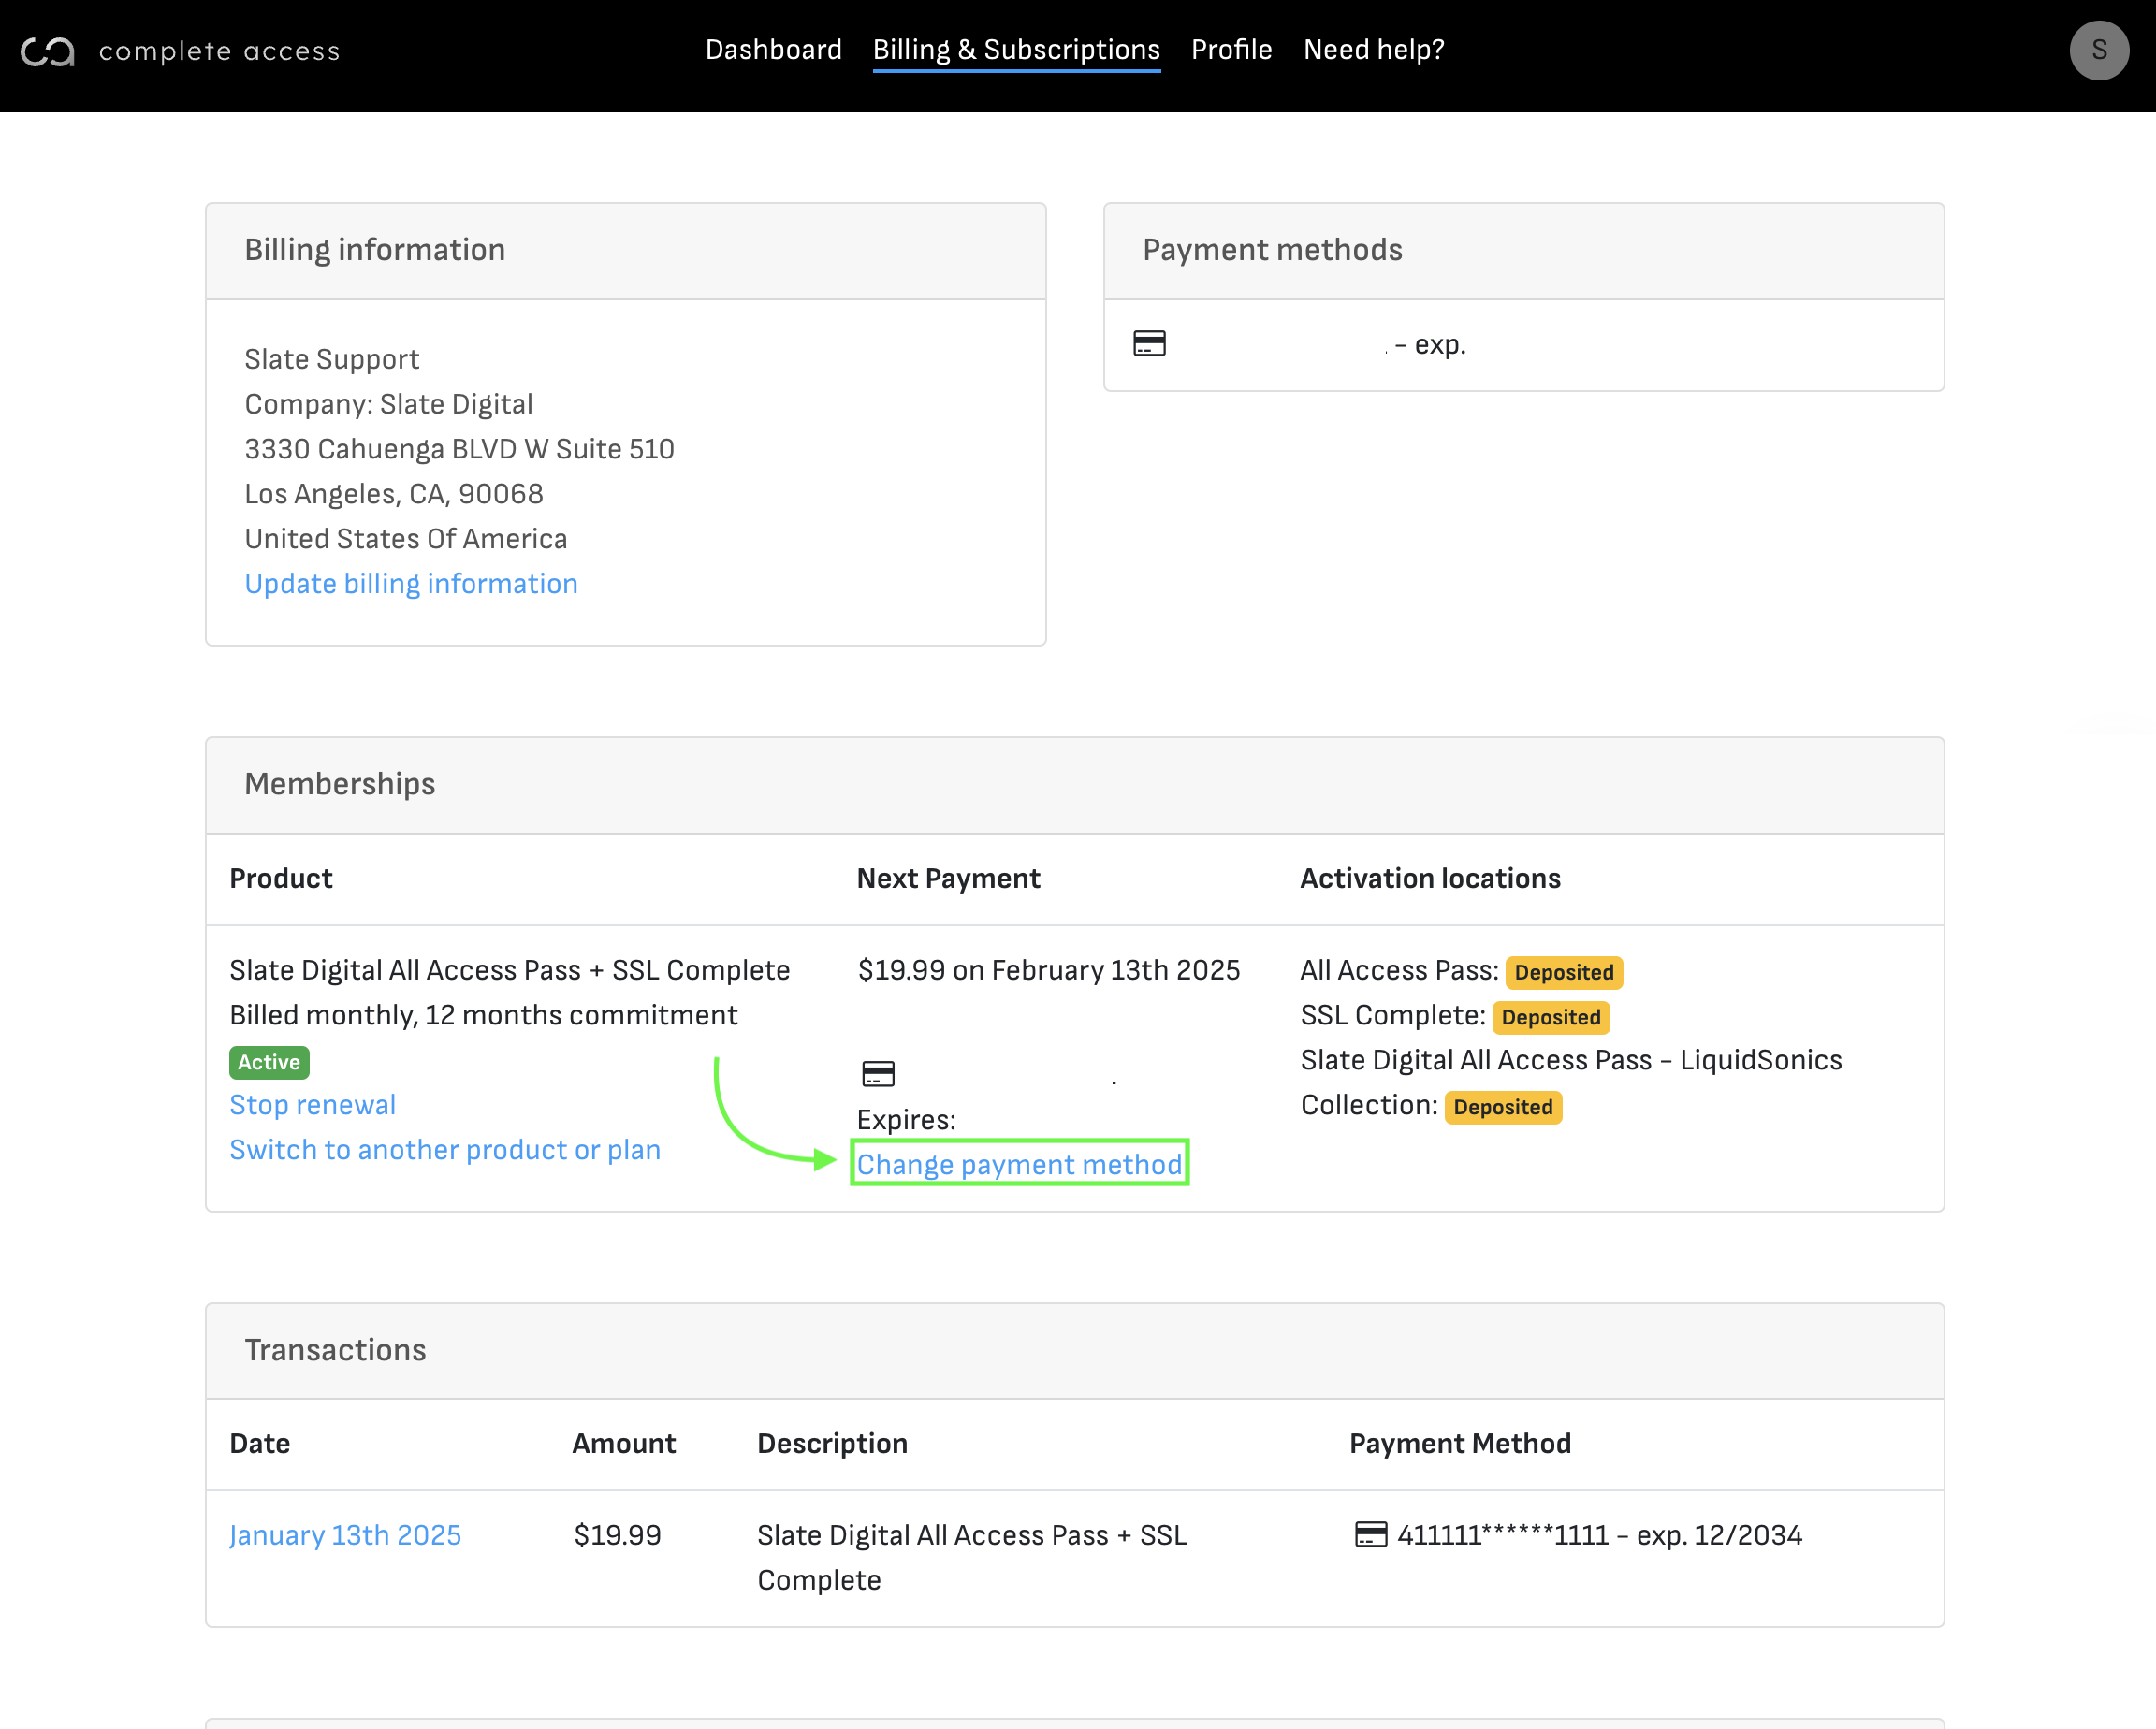This screenshot has height=1729, width=2156.
Task: Click Switch to another product or plan
Action: click(x=445, y=1150)
